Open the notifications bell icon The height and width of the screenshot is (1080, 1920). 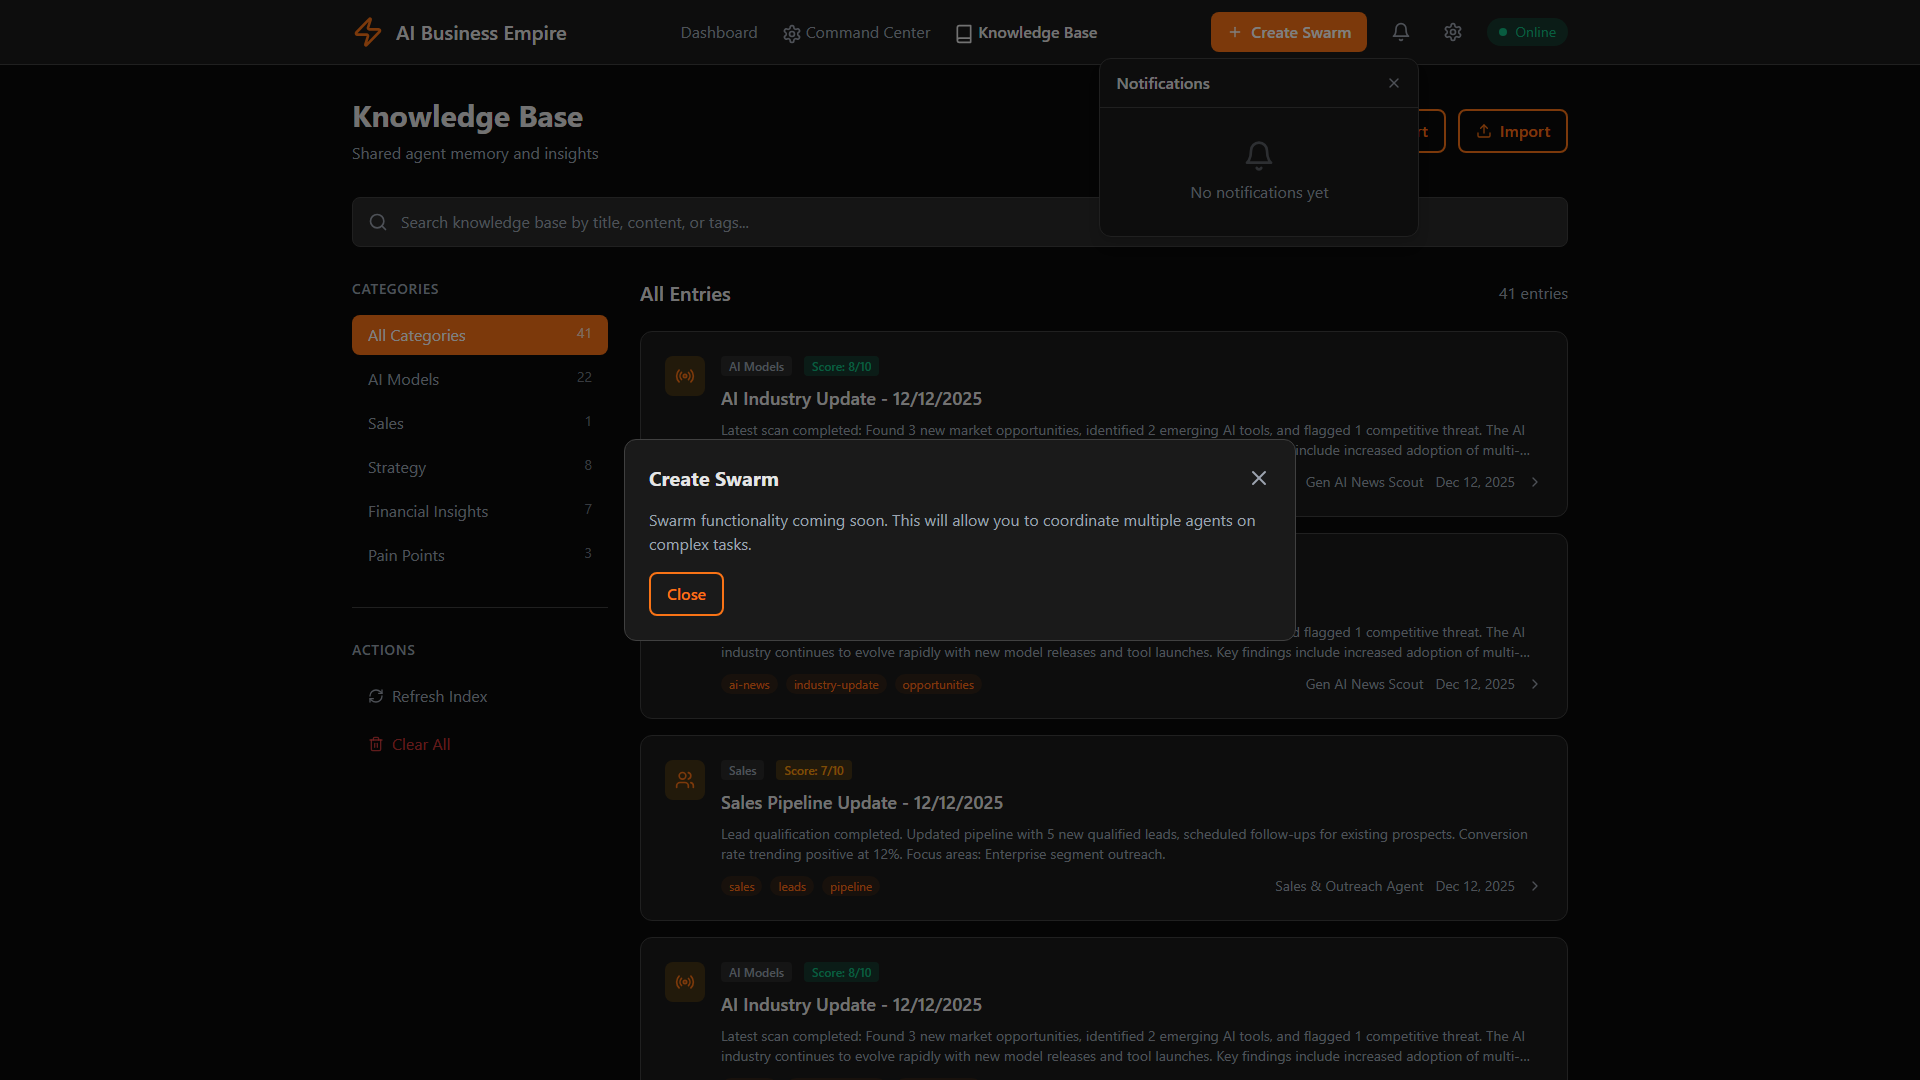(1401, 32)
